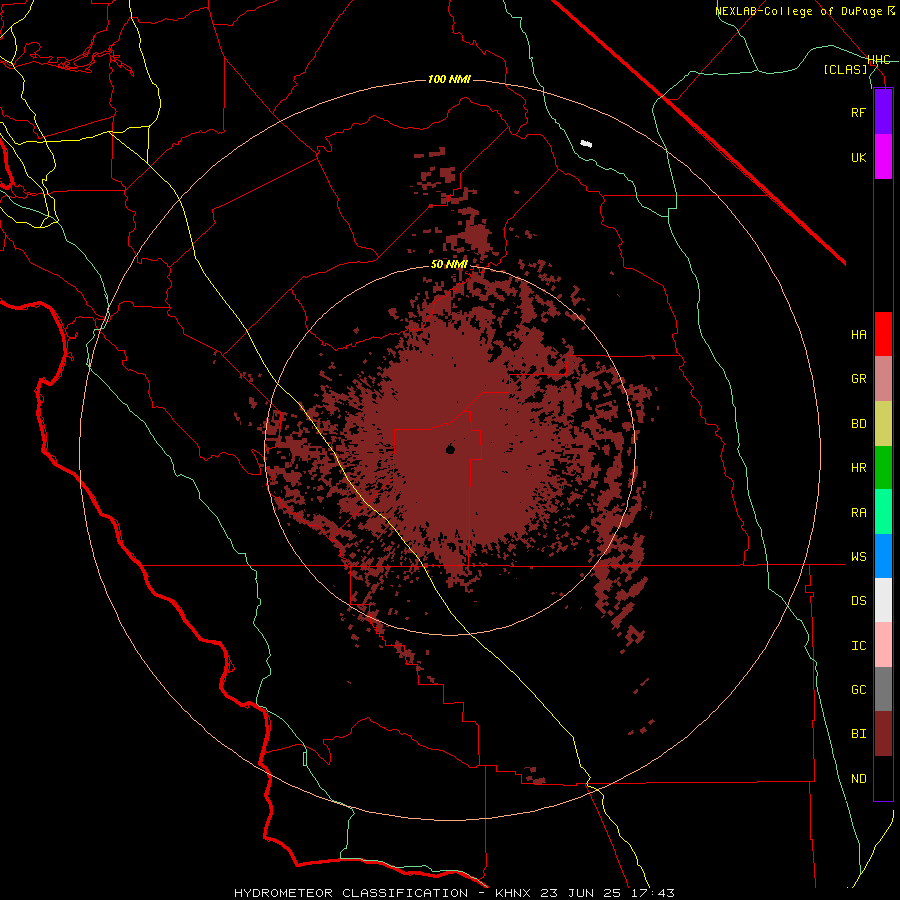Click the [CLAS] legend header
This screenshot has width=900, height=900.
coord(845,70)
